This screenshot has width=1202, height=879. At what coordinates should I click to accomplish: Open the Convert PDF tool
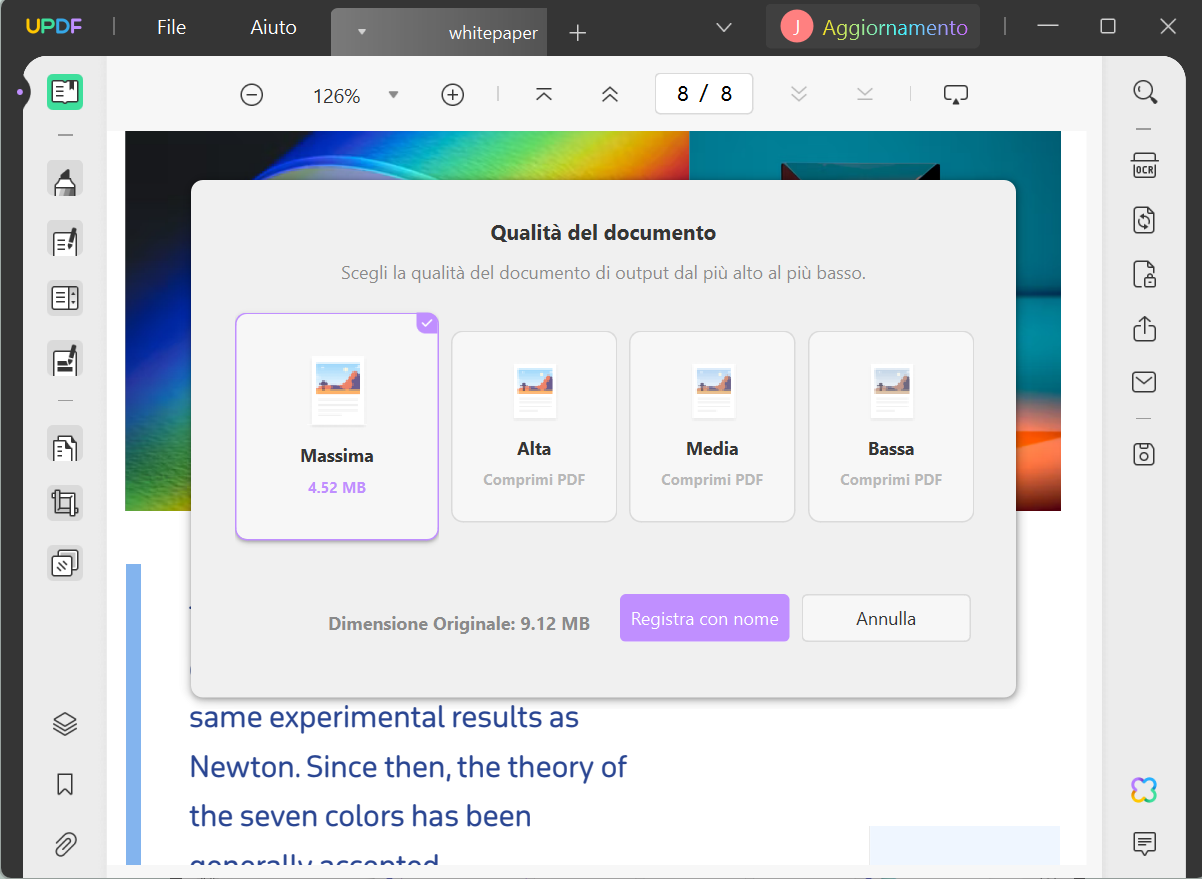point(1143,220)
